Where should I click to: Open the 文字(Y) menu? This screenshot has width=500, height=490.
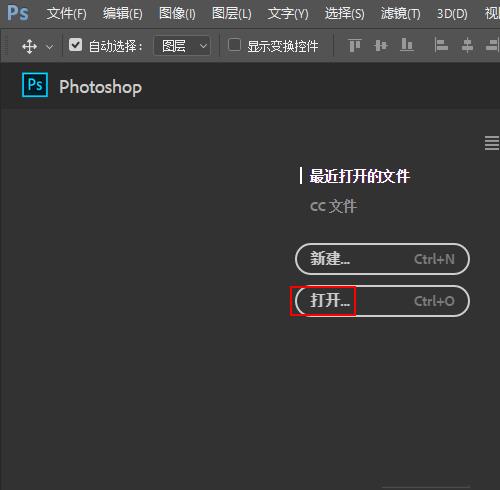tap(288, 14)
